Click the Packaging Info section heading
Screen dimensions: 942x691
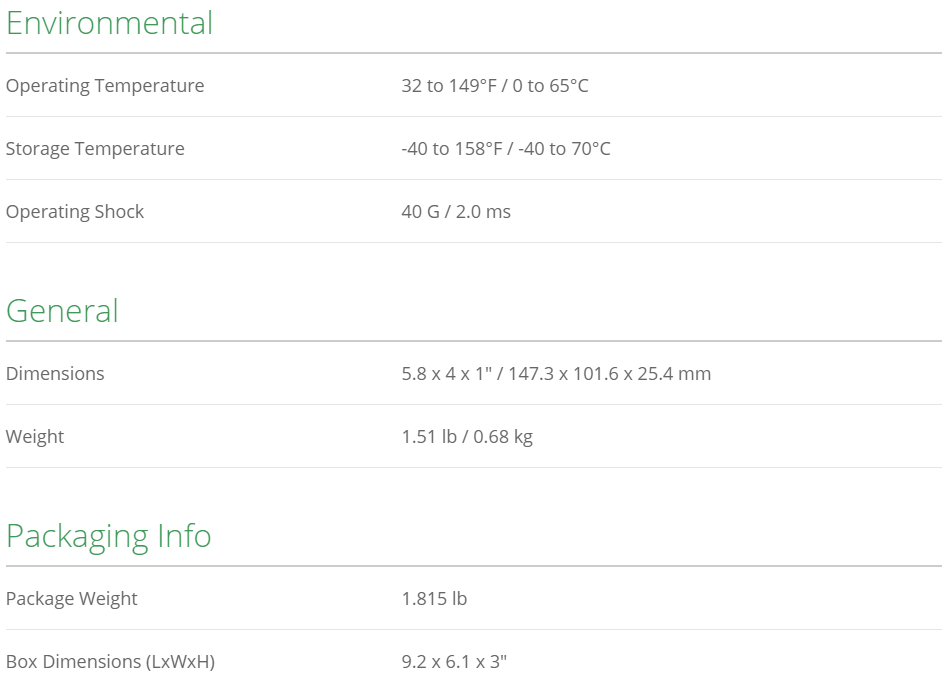[x=109, y=536]
